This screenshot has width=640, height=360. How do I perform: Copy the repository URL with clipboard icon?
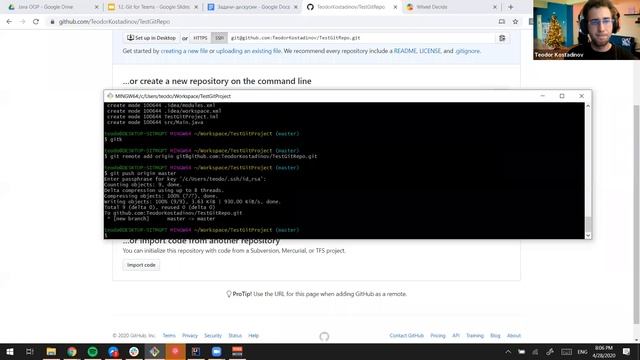point(502,38)
